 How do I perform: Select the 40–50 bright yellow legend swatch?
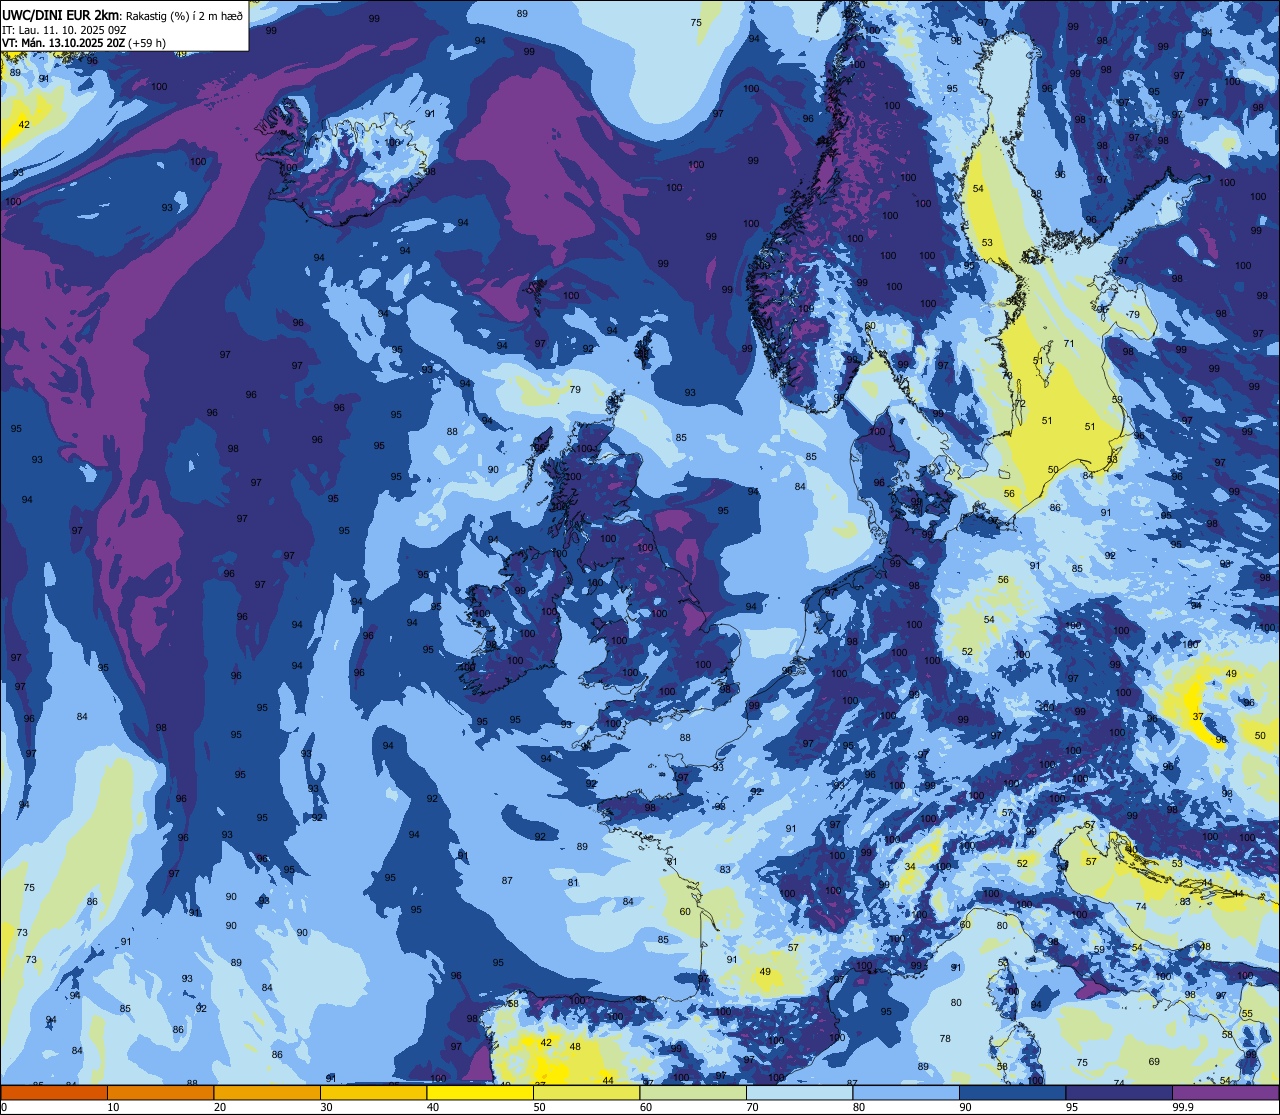point(480,1092)
